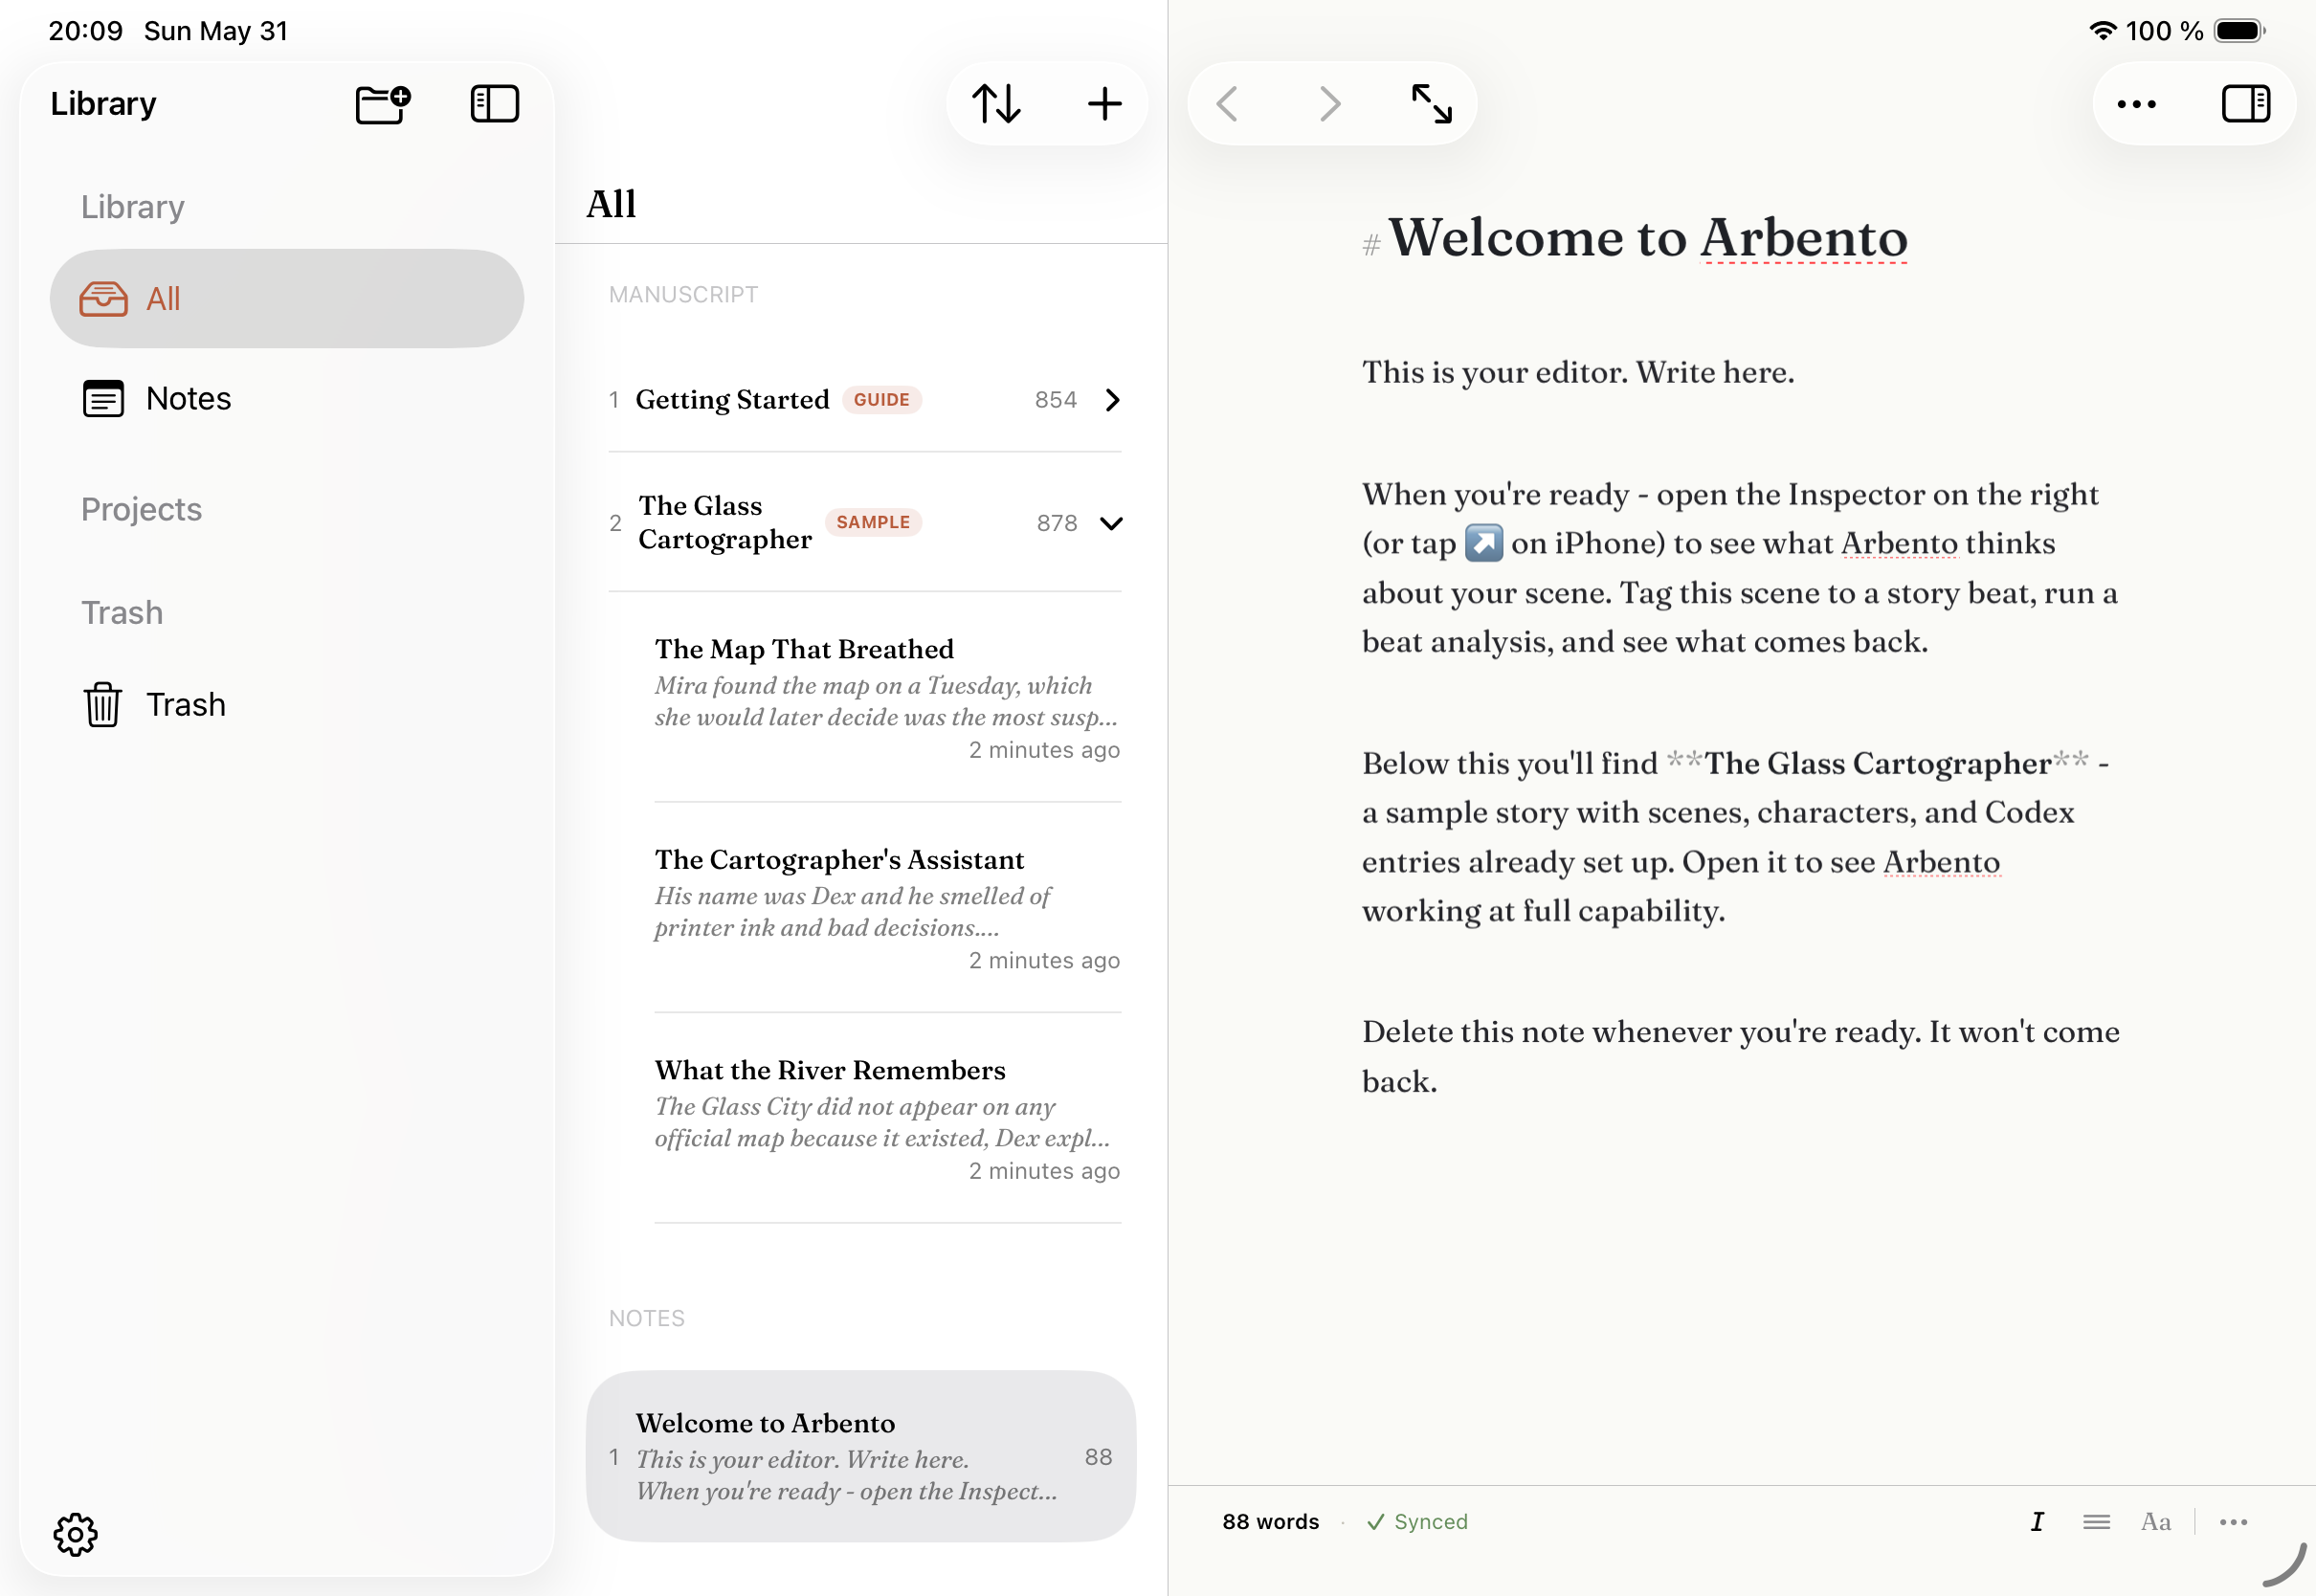Screen dimensions: 2316x1596
Task: Enter full screen editor mode
Action: click(1431, 104)
